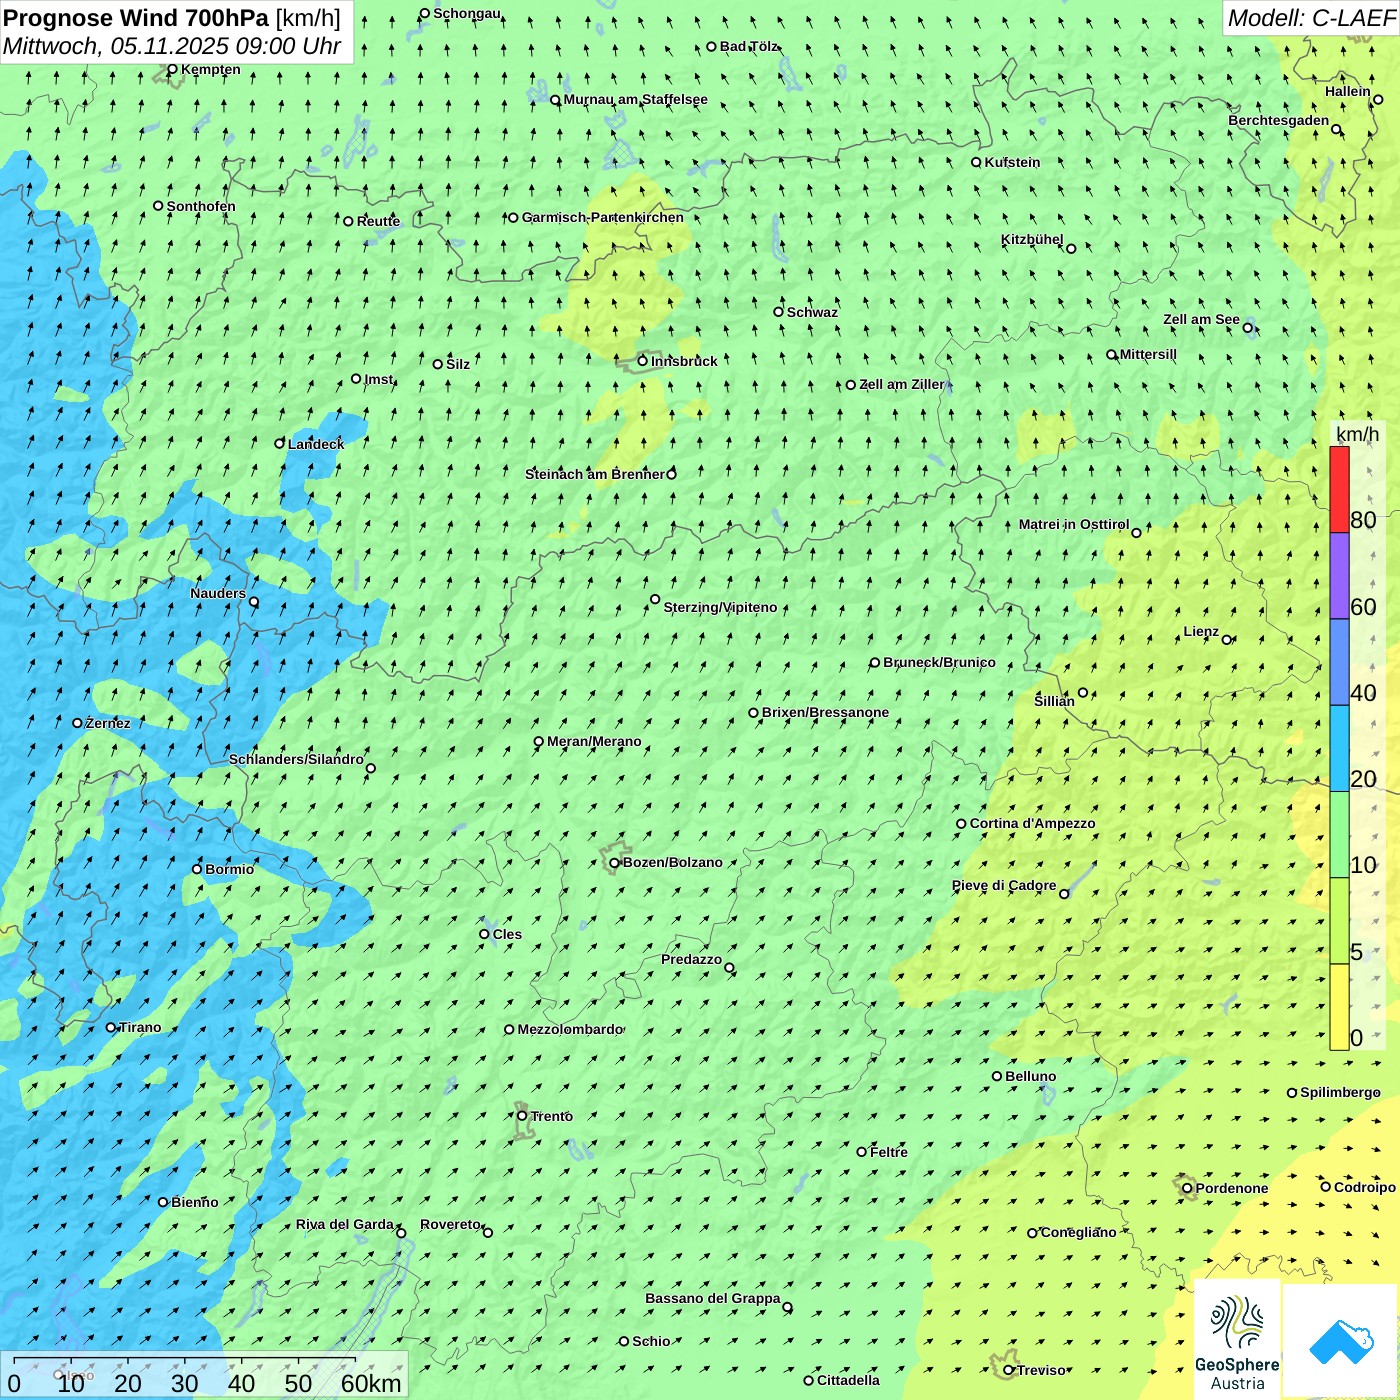
Task: Click the Cortina d'Ampezzo label
Action: pyautogui.click(x=1032, y=823)
